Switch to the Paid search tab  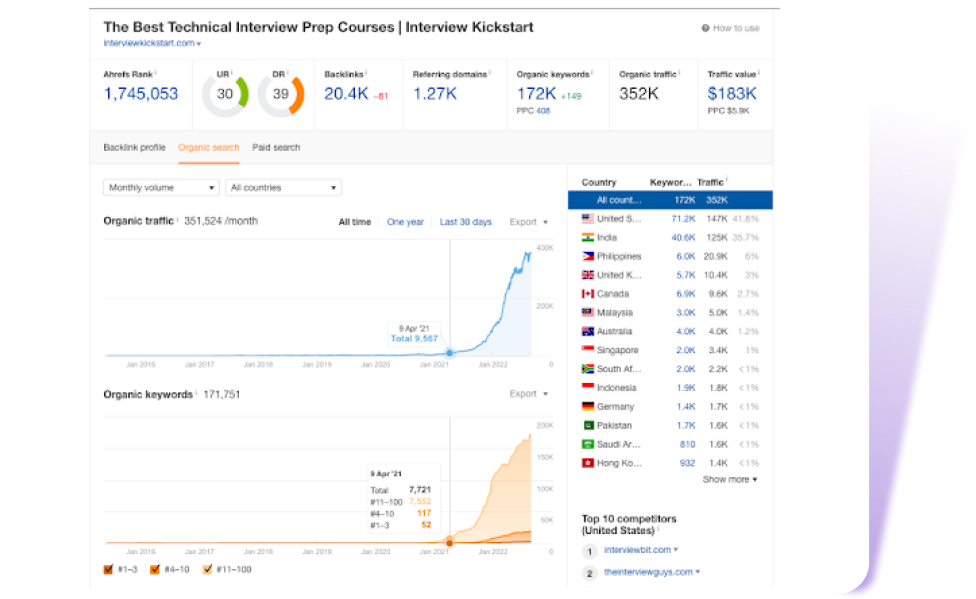(276, 148)
